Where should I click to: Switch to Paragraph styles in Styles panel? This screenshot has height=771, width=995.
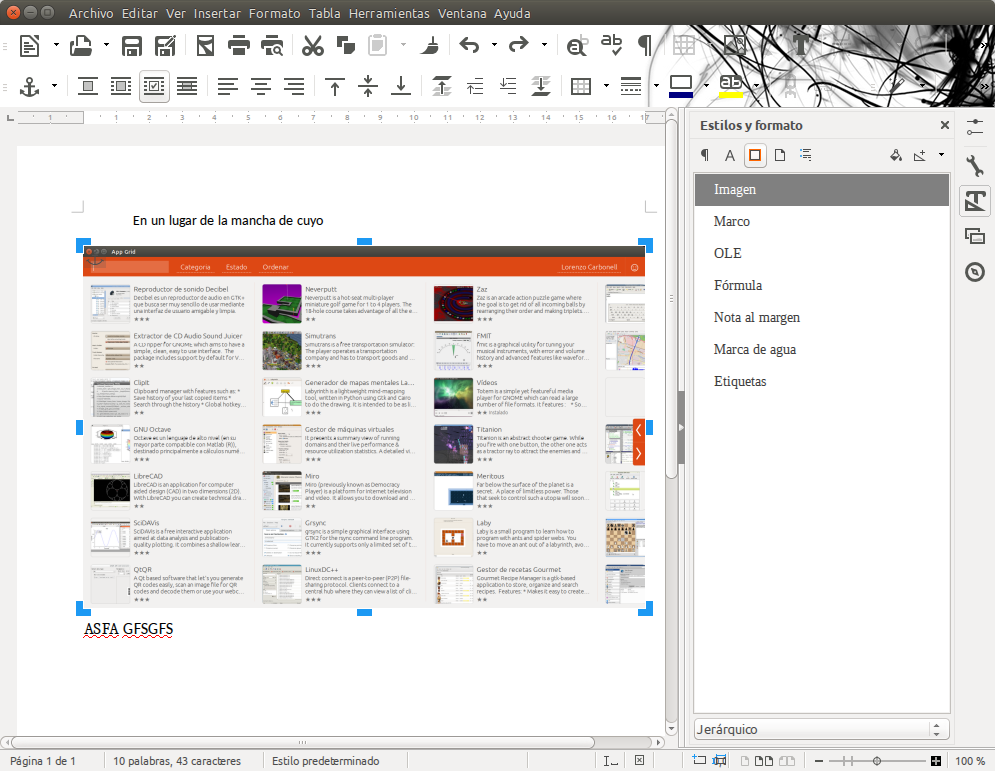(x=705, y=155)
